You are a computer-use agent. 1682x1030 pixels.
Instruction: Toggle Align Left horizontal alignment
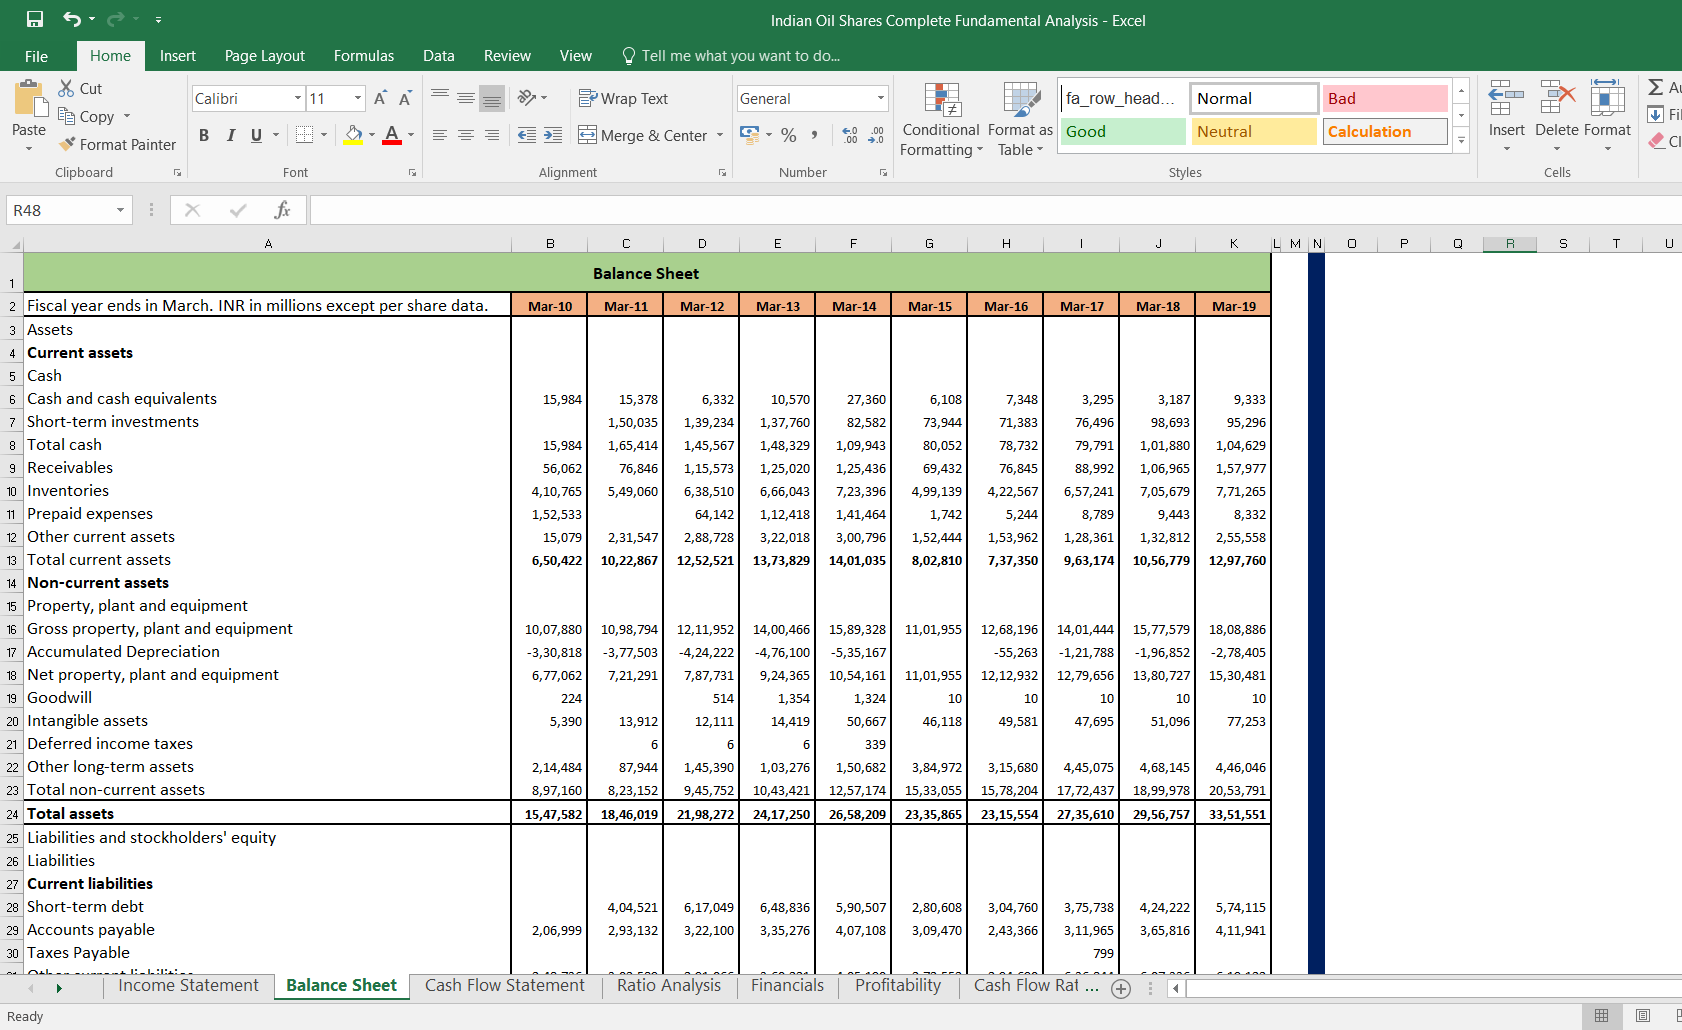[439, 135]
